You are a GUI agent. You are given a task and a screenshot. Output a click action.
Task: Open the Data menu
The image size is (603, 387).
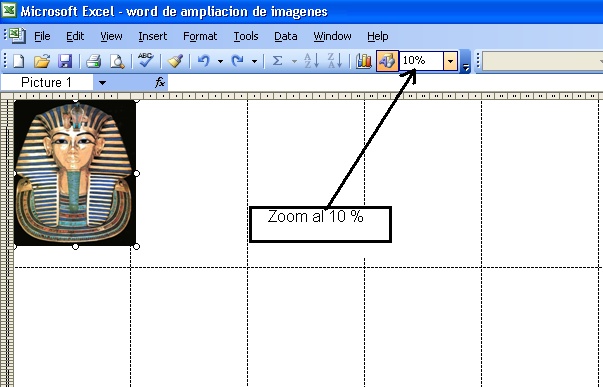285,36
